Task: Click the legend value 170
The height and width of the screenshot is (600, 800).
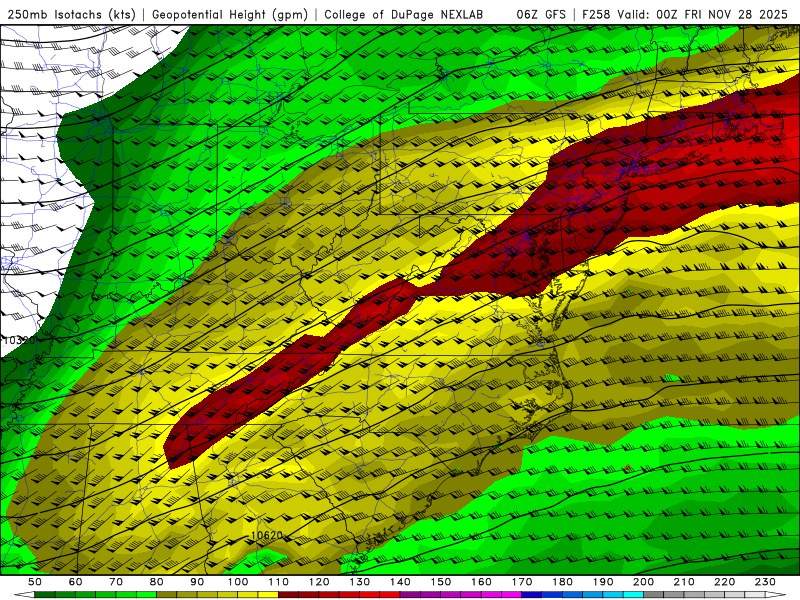Action: 521,582
